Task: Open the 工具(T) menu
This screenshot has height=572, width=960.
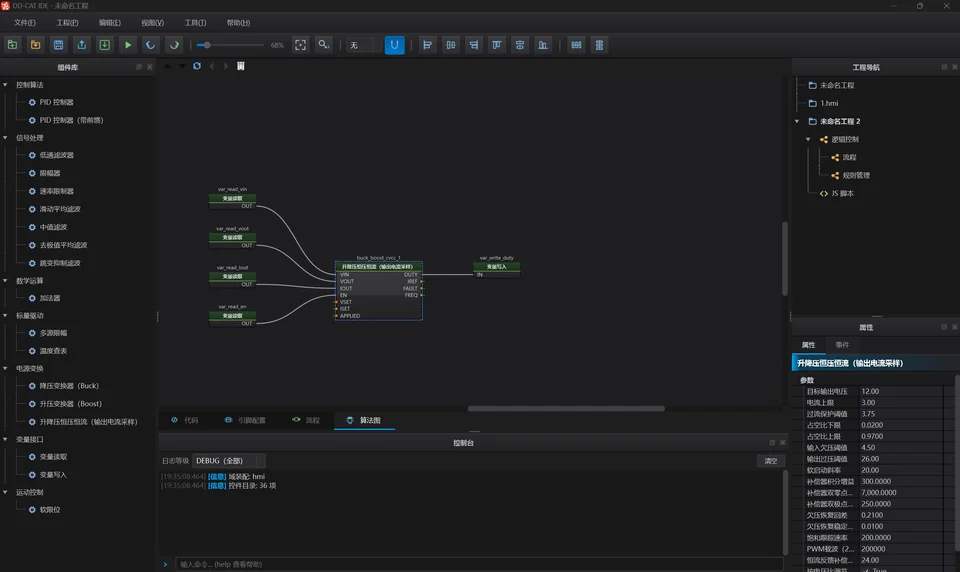Action: coord(195,23)
